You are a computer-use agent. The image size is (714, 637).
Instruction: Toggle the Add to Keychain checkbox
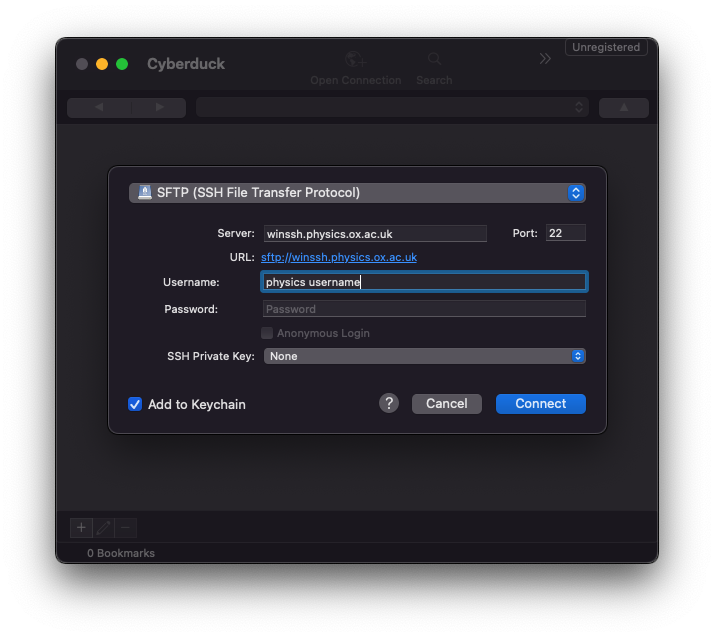[135, 404]
